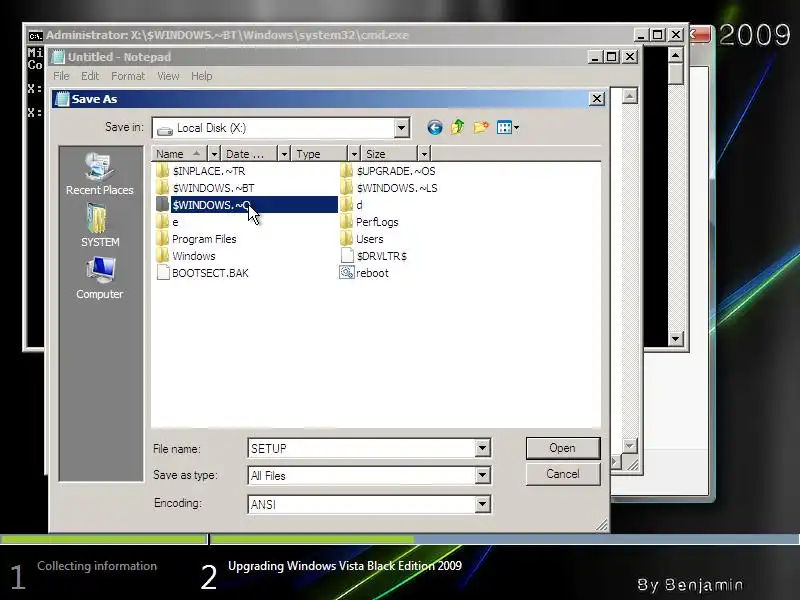
Task: Open the View menu icon
Action: coord(508,128)
